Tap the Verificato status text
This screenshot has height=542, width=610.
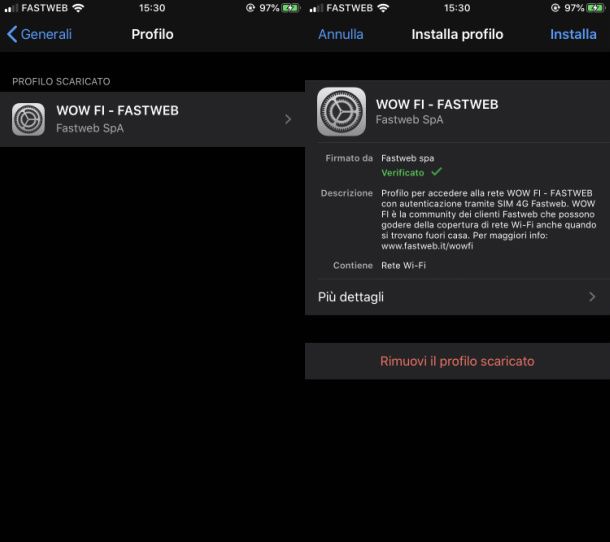click(403, 173)
